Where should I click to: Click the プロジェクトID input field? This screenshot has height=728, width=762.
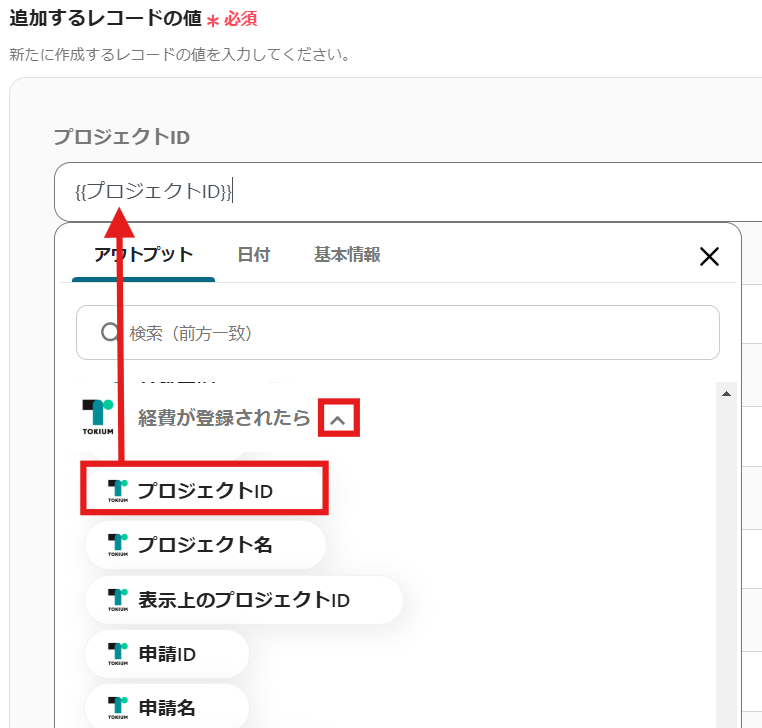[408, 191]
